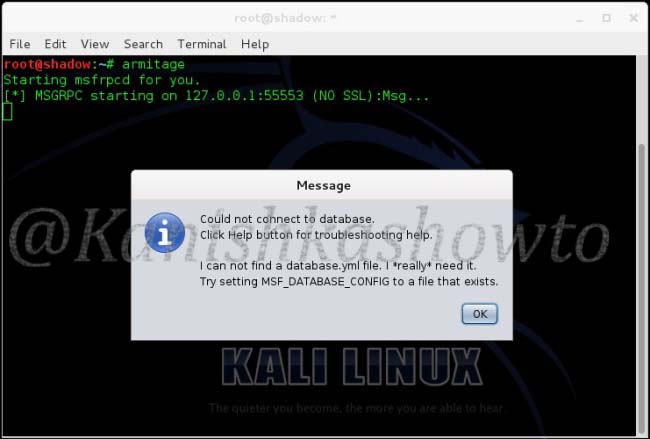The height and width of the screenshot is (439, 650).
Task: Close the root@shadow terminal window
Action: coord(633,18)
